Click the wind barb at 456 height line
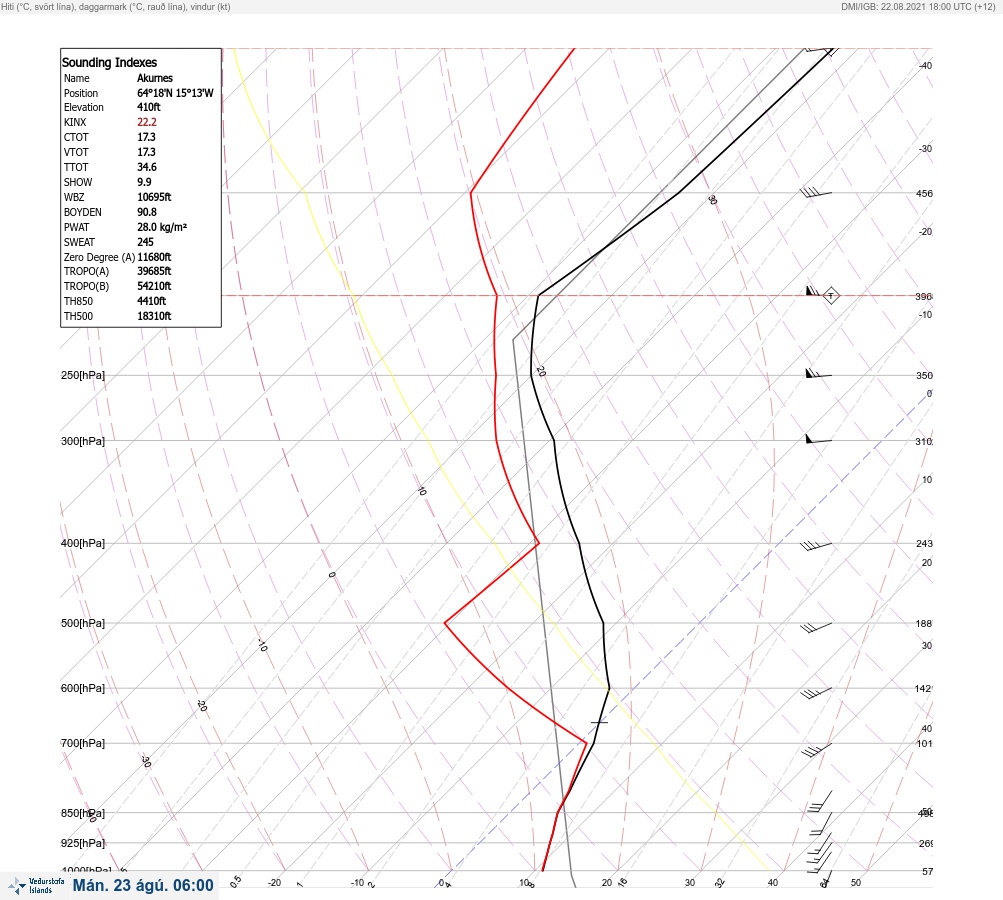 [816, 192]
